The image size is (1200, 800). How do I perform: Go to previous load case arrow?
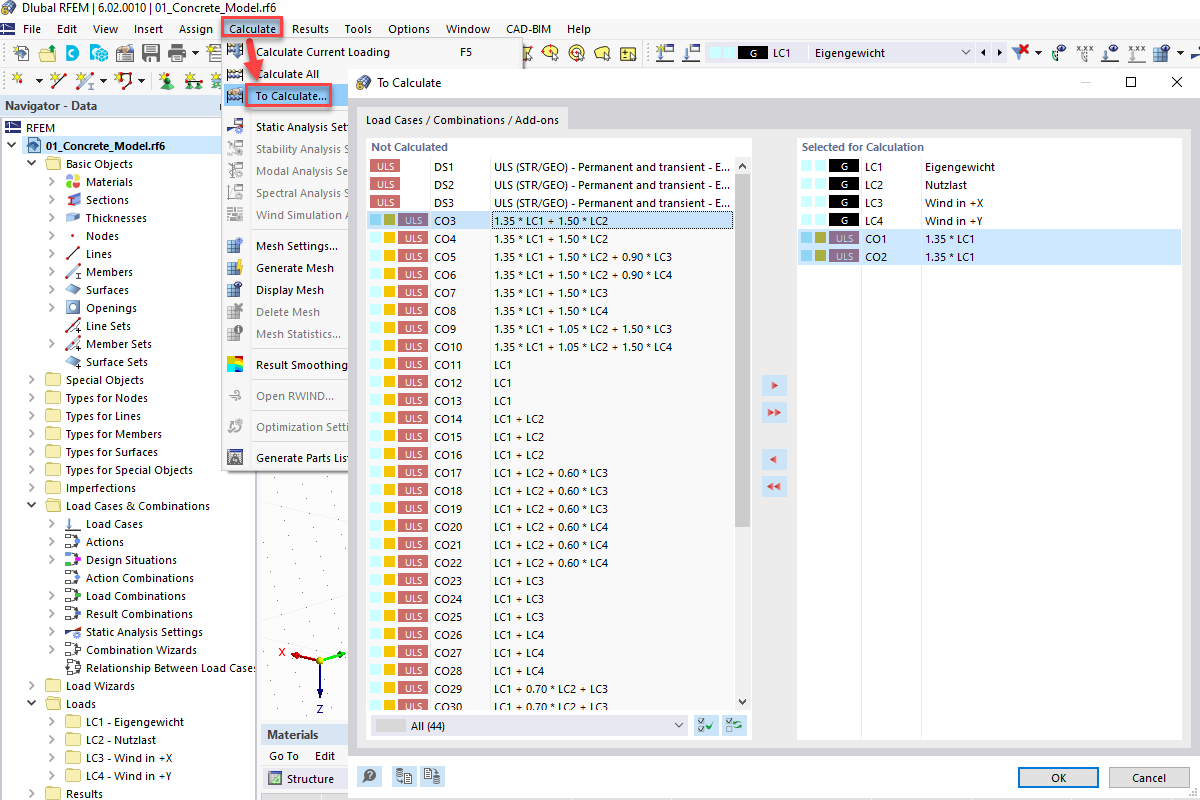(x=984, y=52)
